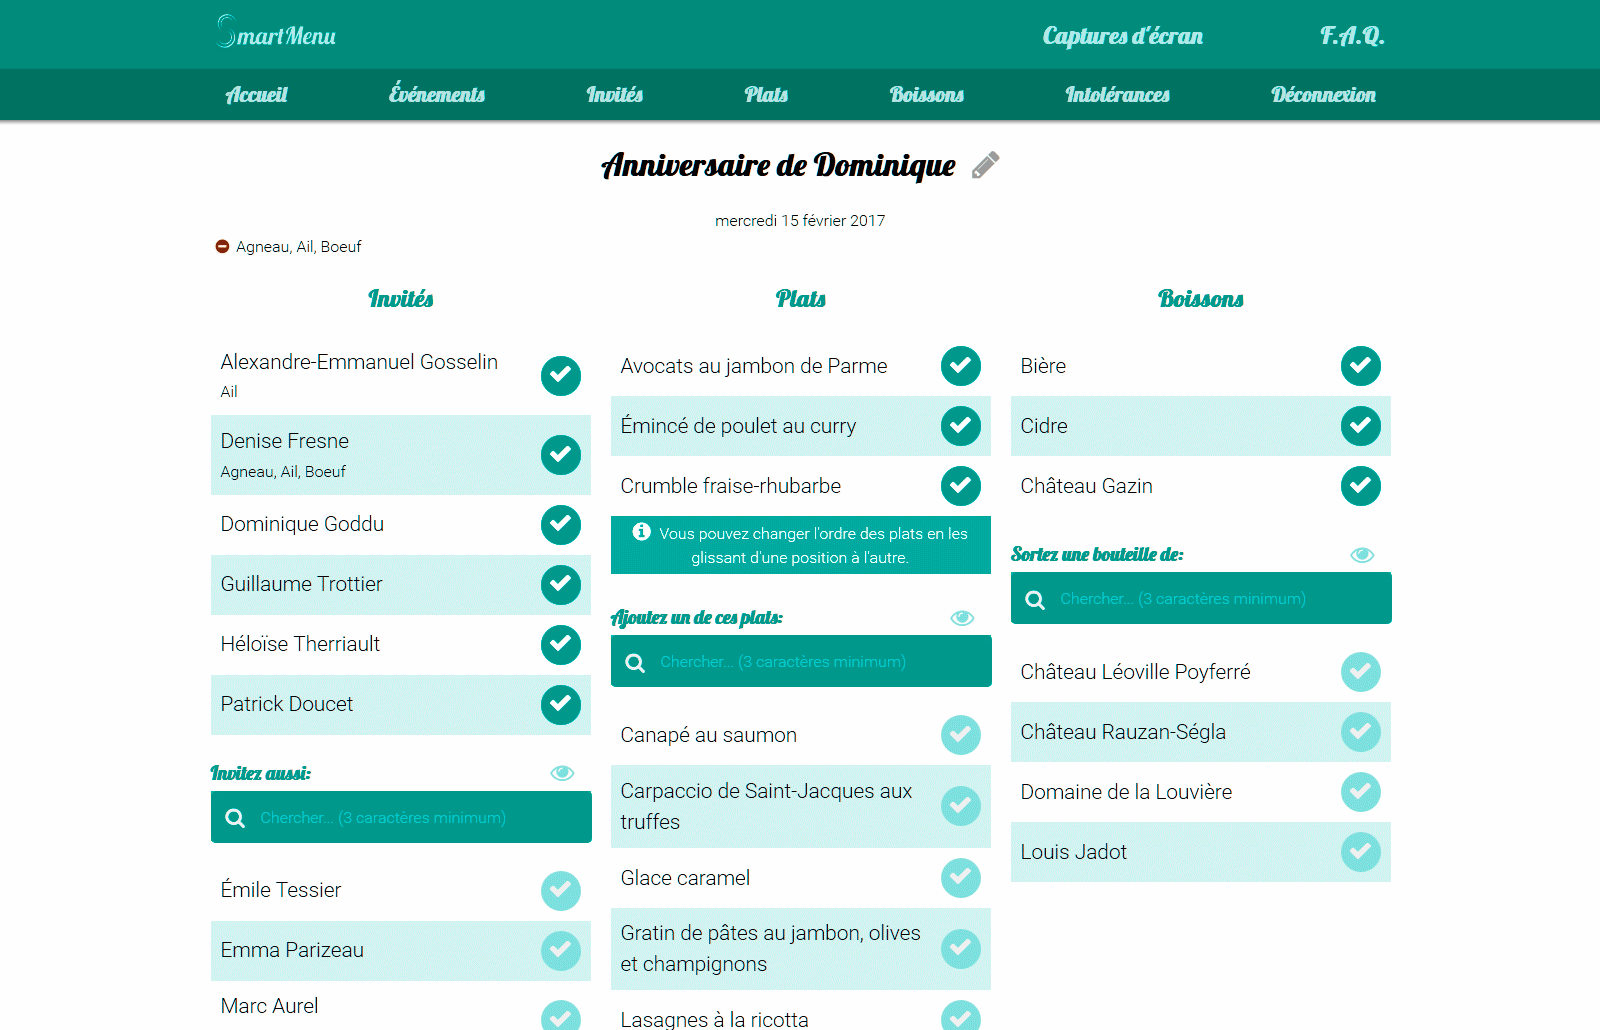1600x1030 pixels.
Task: Click the pencil icon to edit event title
Action: (985, 165)
